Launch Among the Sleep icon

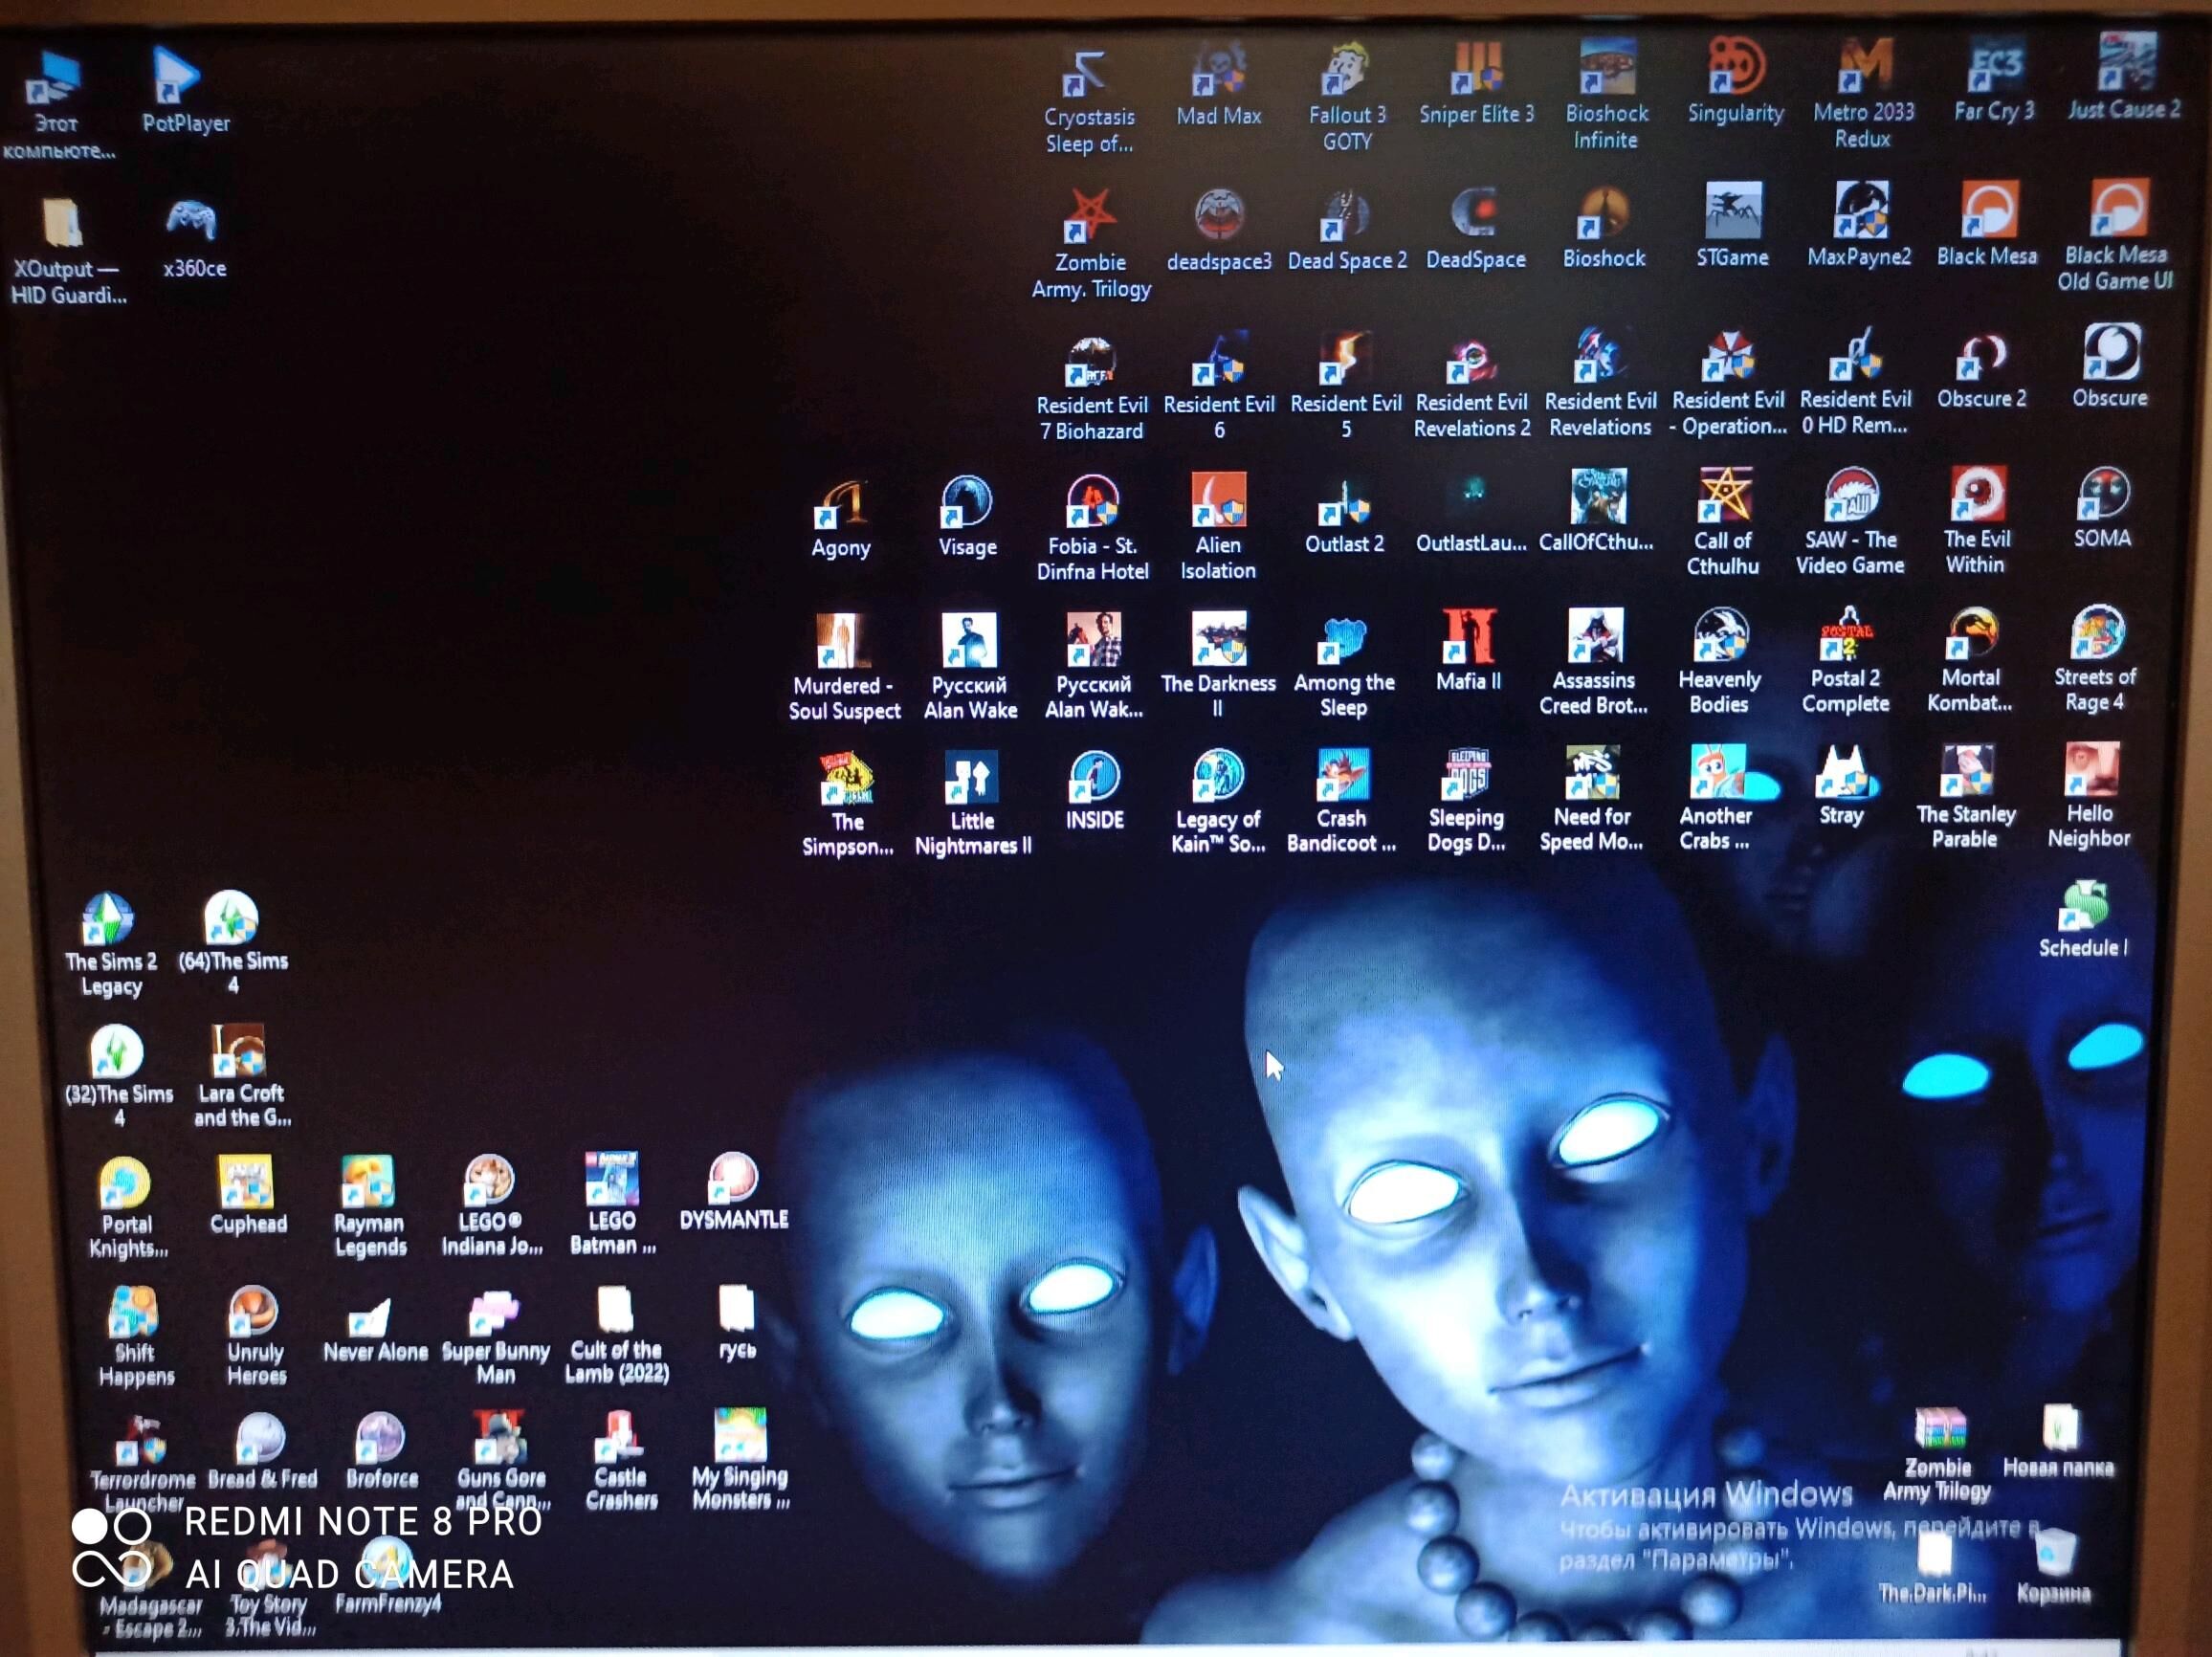tap(1343, 639)
